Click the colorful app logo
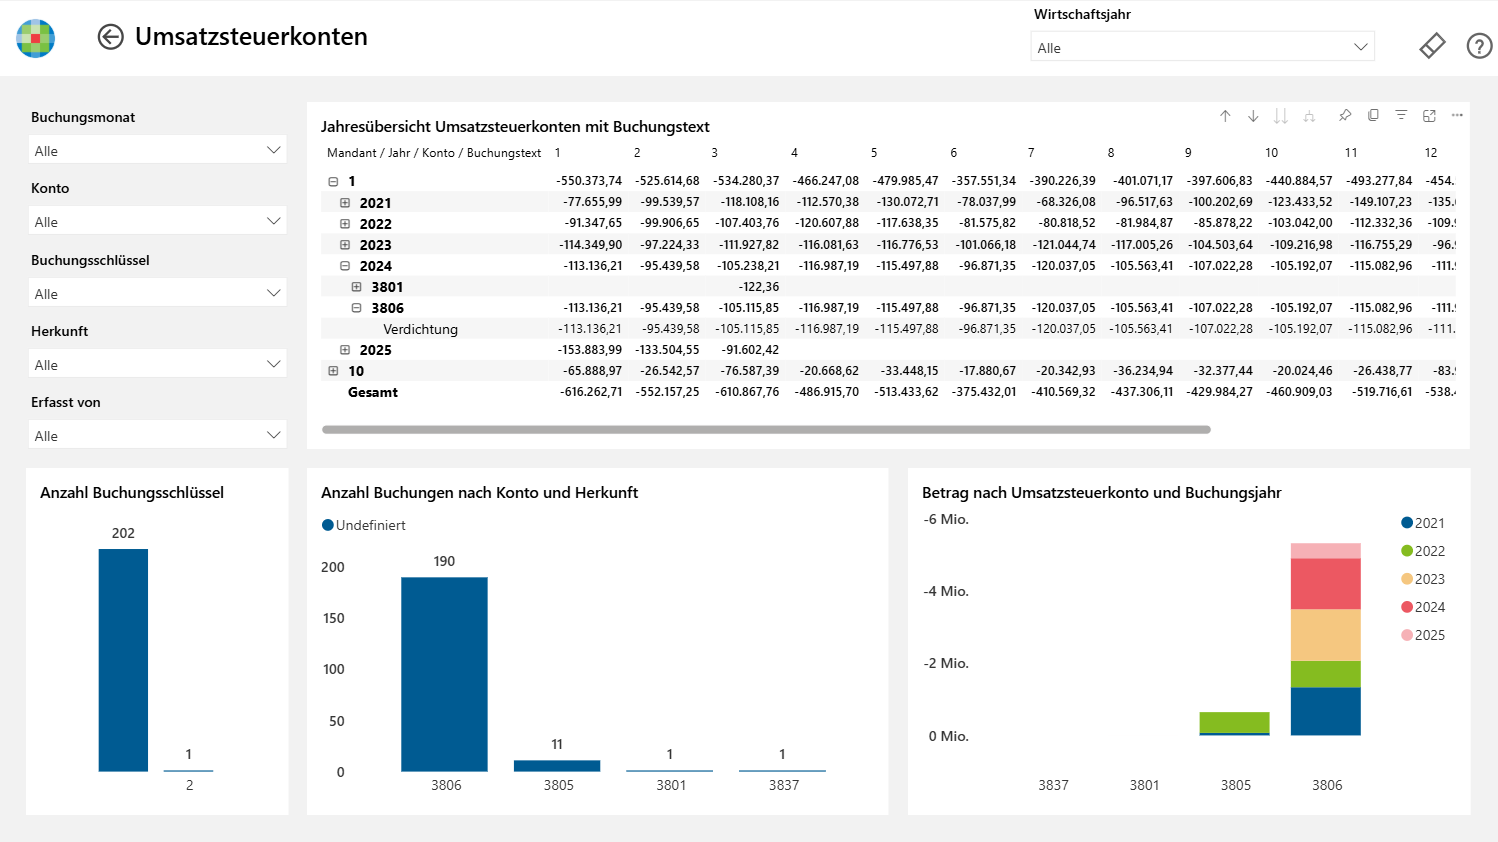Viewport: 1498px width, 842px height. (36, 38)
